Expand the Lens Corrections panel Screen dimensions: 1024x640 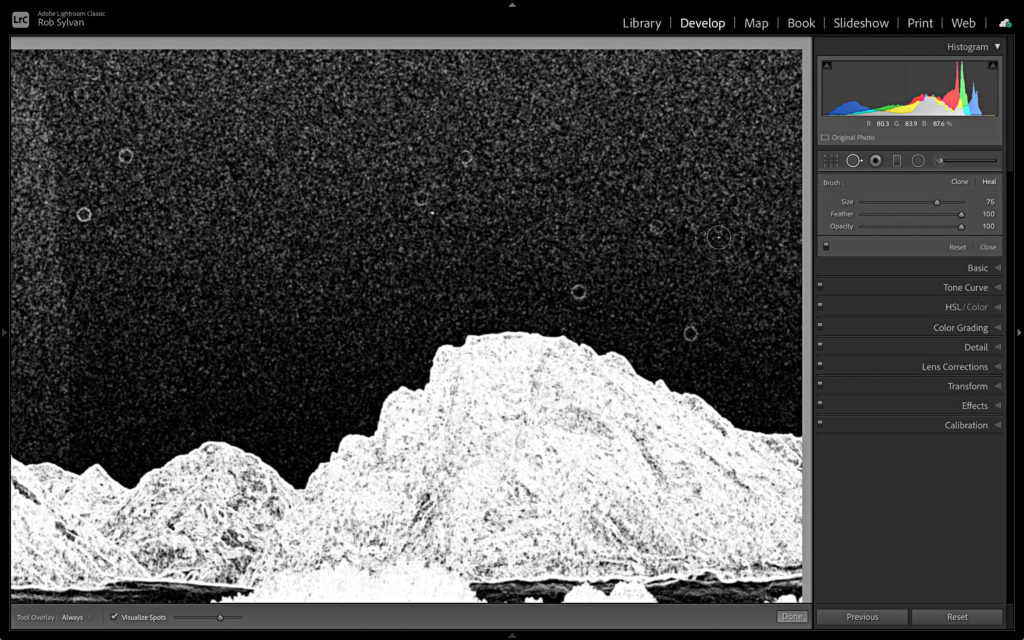click(x=954, y=366)
